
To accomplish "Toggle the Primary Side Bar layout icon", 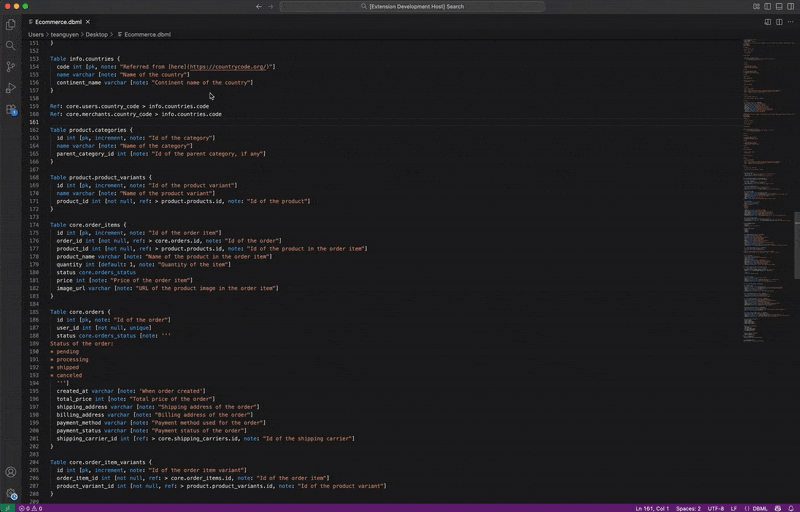I will (x=767, y=7).
